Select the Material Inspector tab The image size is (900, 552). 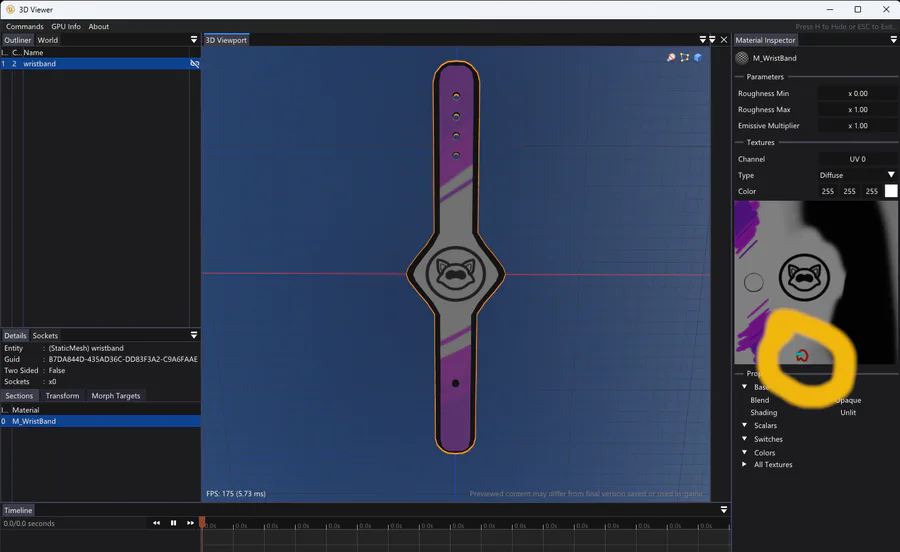click(x=765, y=40)
